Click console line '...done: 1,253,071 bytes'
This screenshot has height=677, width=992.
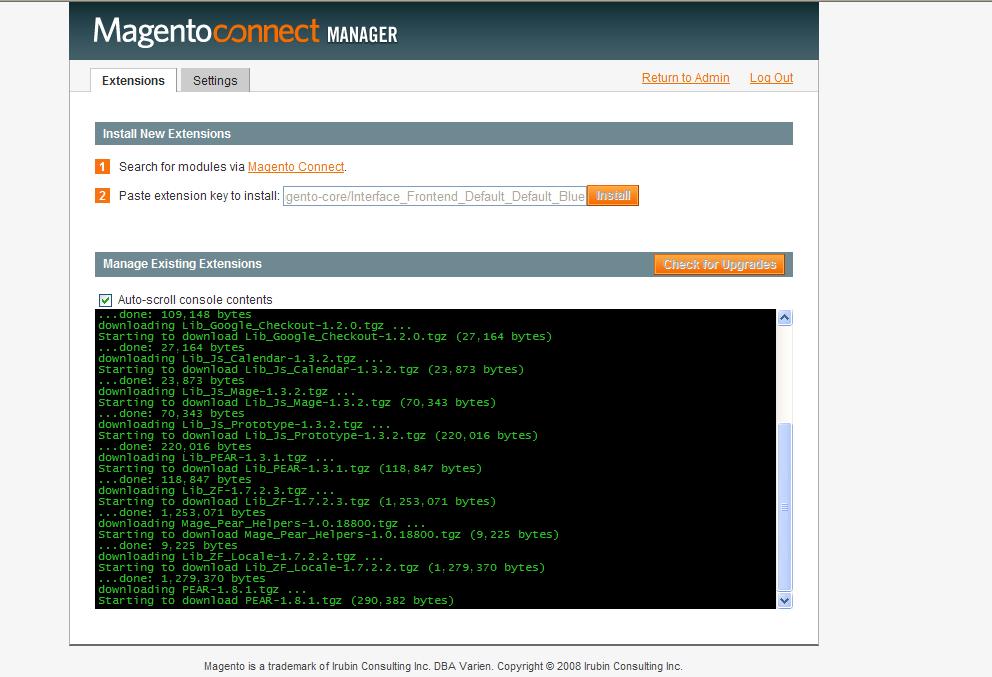tap(182, 512)
